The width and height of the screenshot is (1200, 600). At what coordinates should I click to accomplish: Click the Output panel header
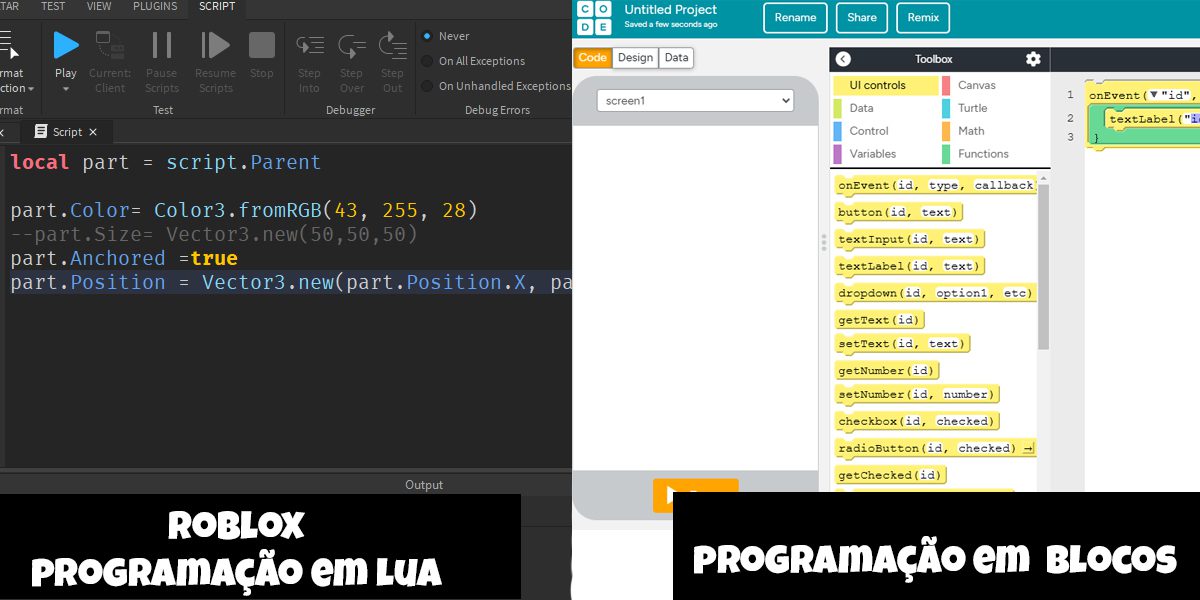coord(424,485)
